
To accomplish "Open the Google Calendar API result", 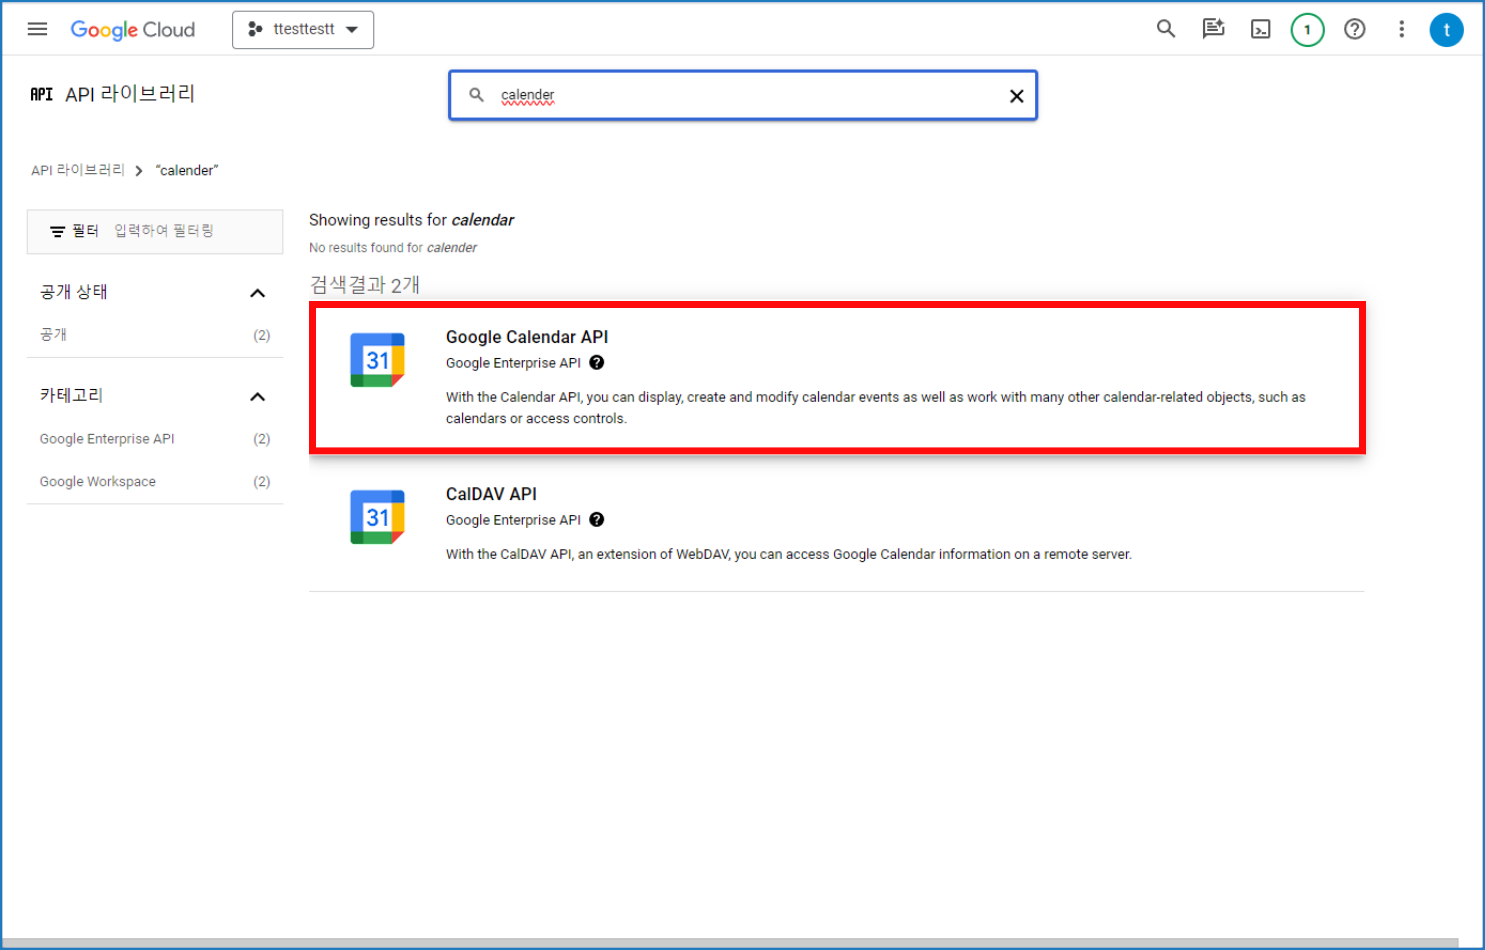I will click(x=527, y=337).
